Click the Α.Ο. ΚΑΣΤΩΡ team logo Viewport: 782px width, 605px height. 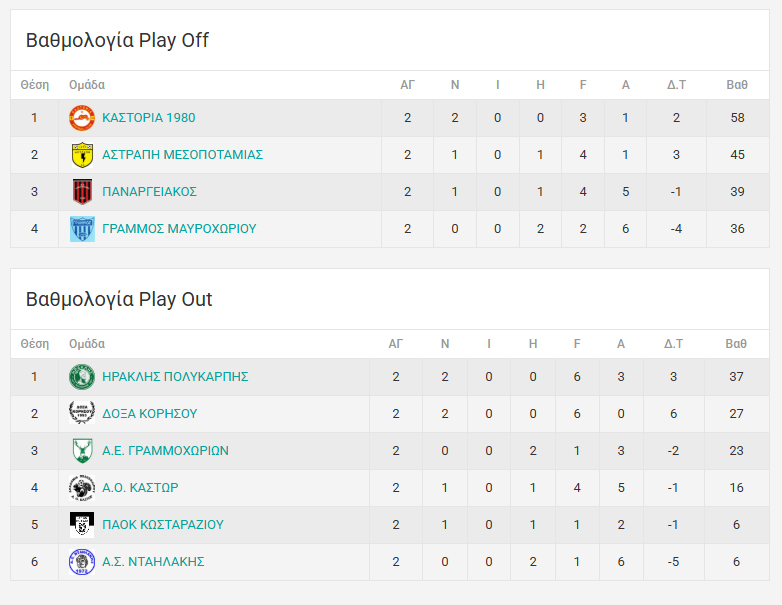82,488
